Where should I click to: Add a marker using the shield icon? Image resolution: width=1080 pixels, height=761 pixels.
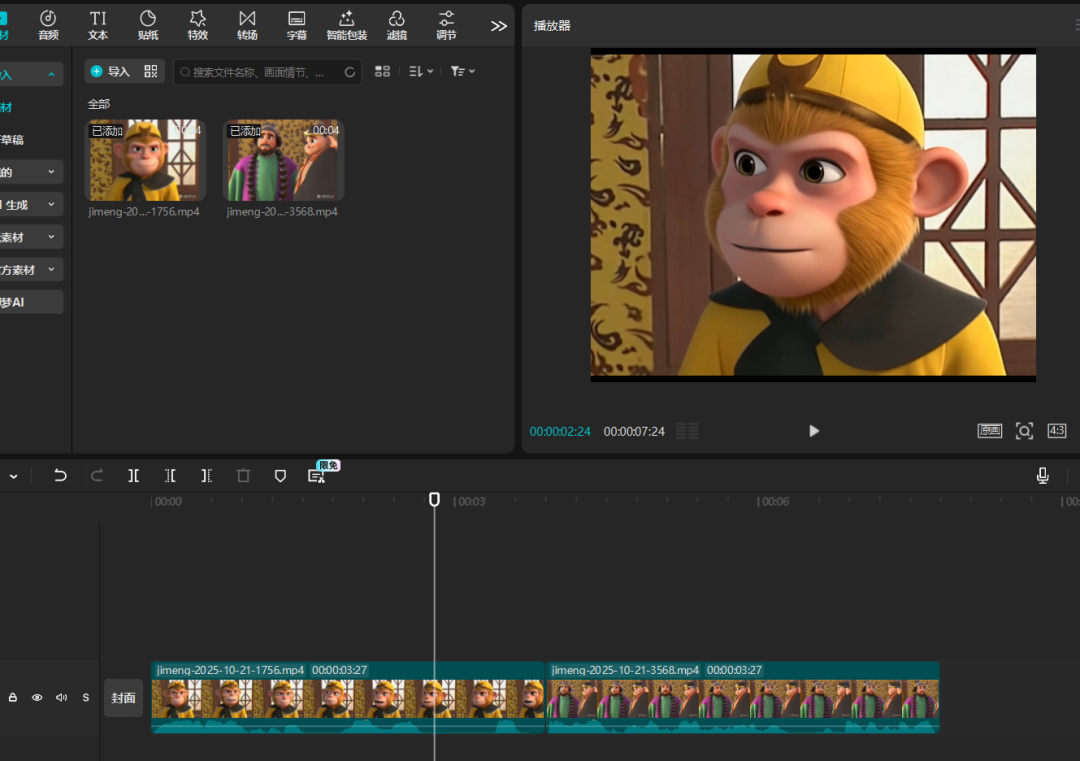(x=280, y=476)
